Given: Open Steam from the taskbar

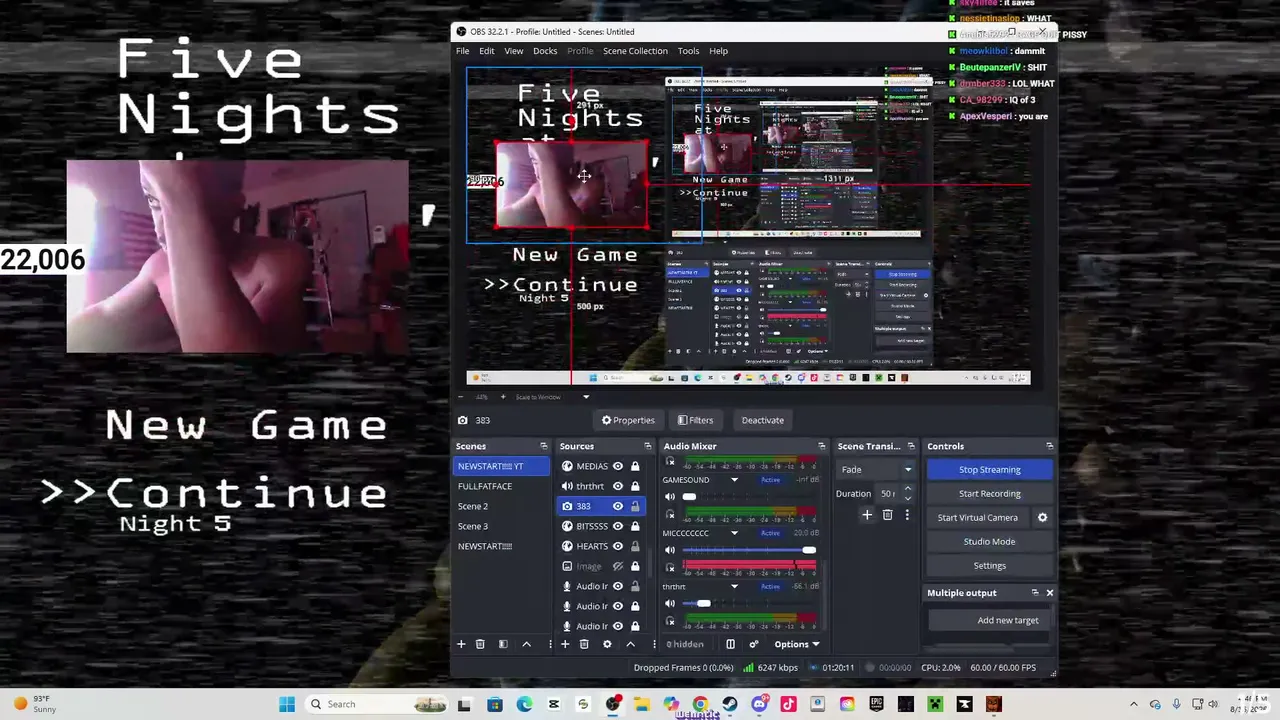Looking at the screenshot, I should pos(730,704).
